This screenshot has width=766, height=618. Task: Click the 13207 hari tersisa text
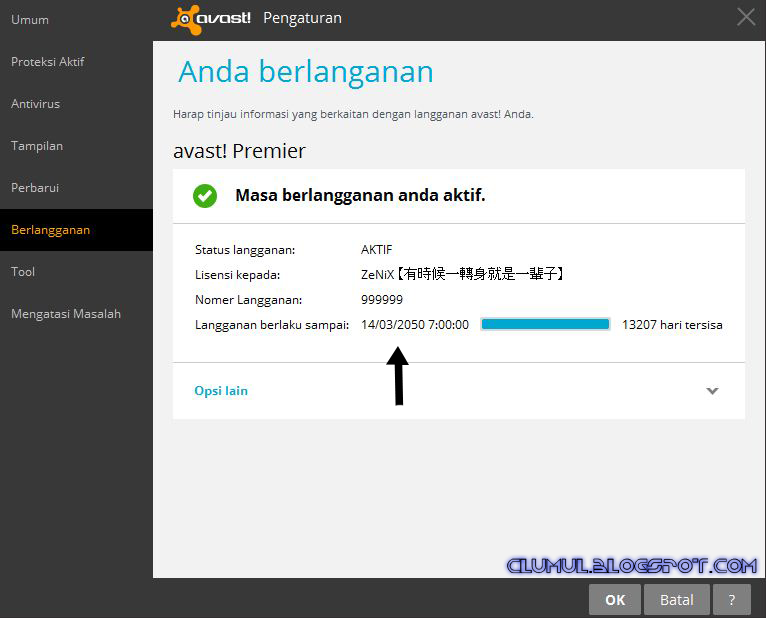pyautogui.click(x=672, y=325)
